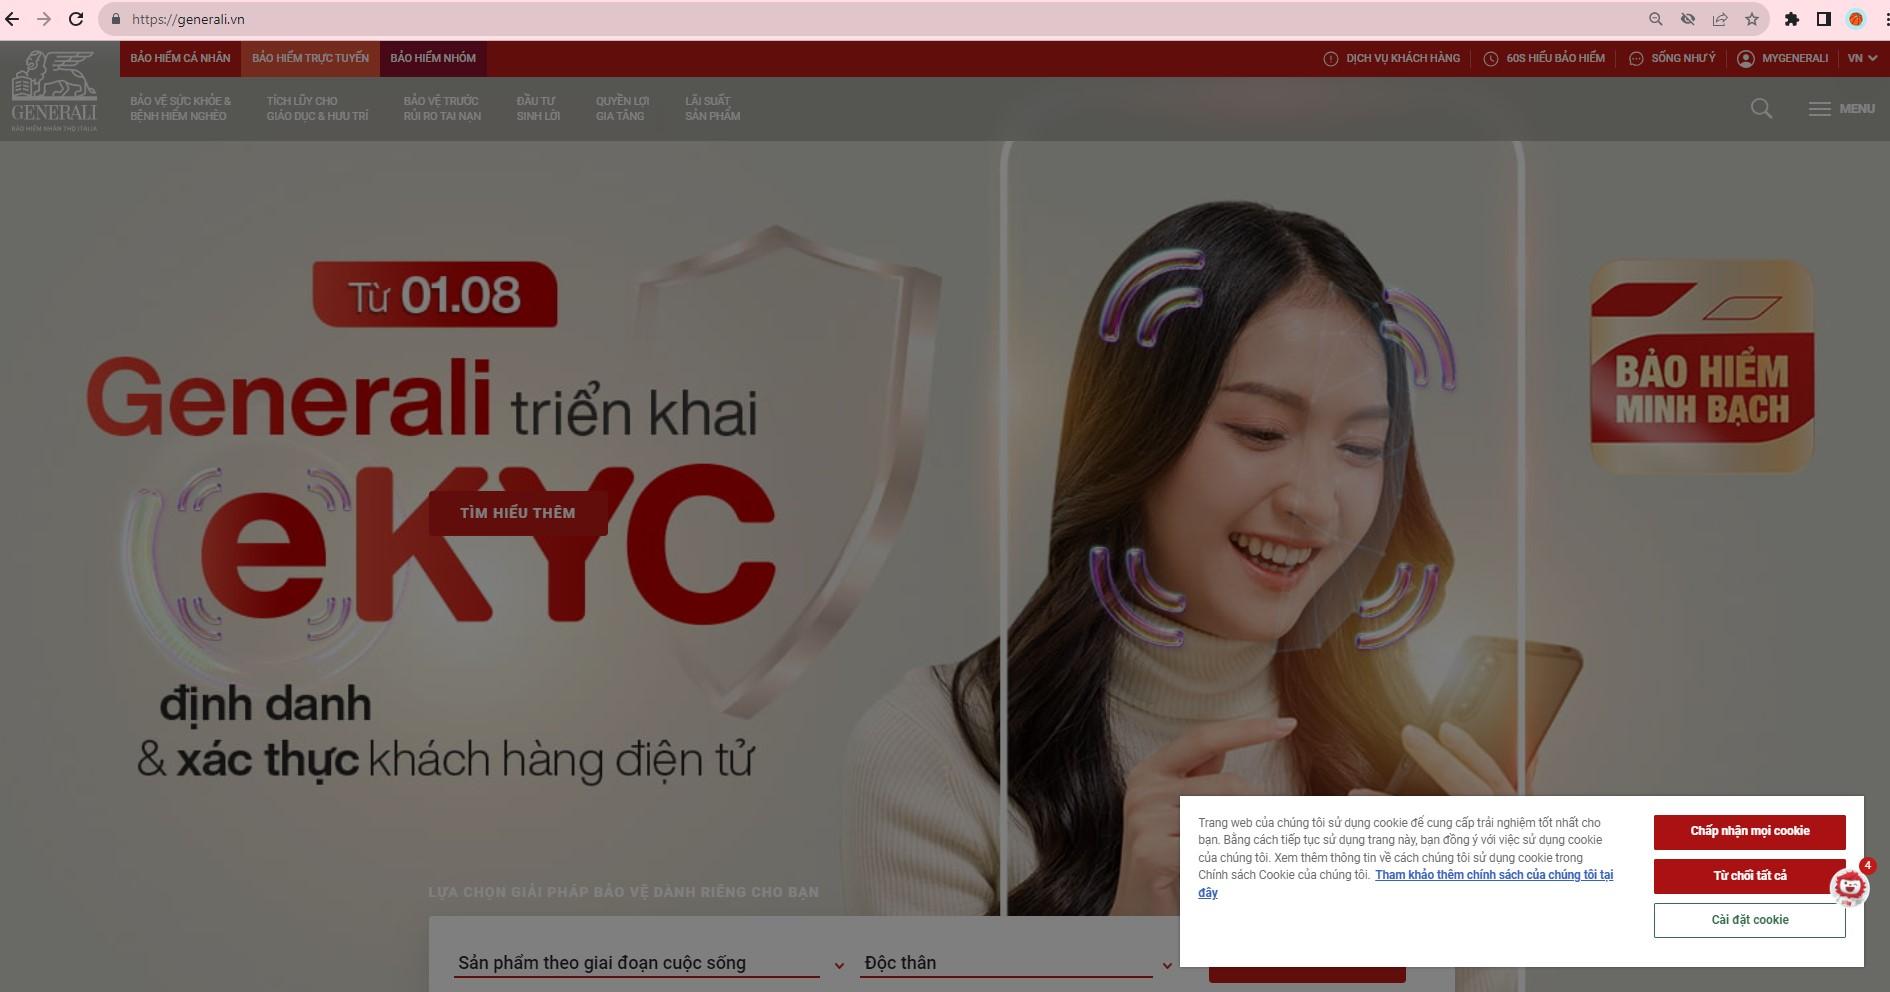This screenshot has width=1890, height=992.
Task: Bookmark page using the star icon
Action: tap(1751, 19)
